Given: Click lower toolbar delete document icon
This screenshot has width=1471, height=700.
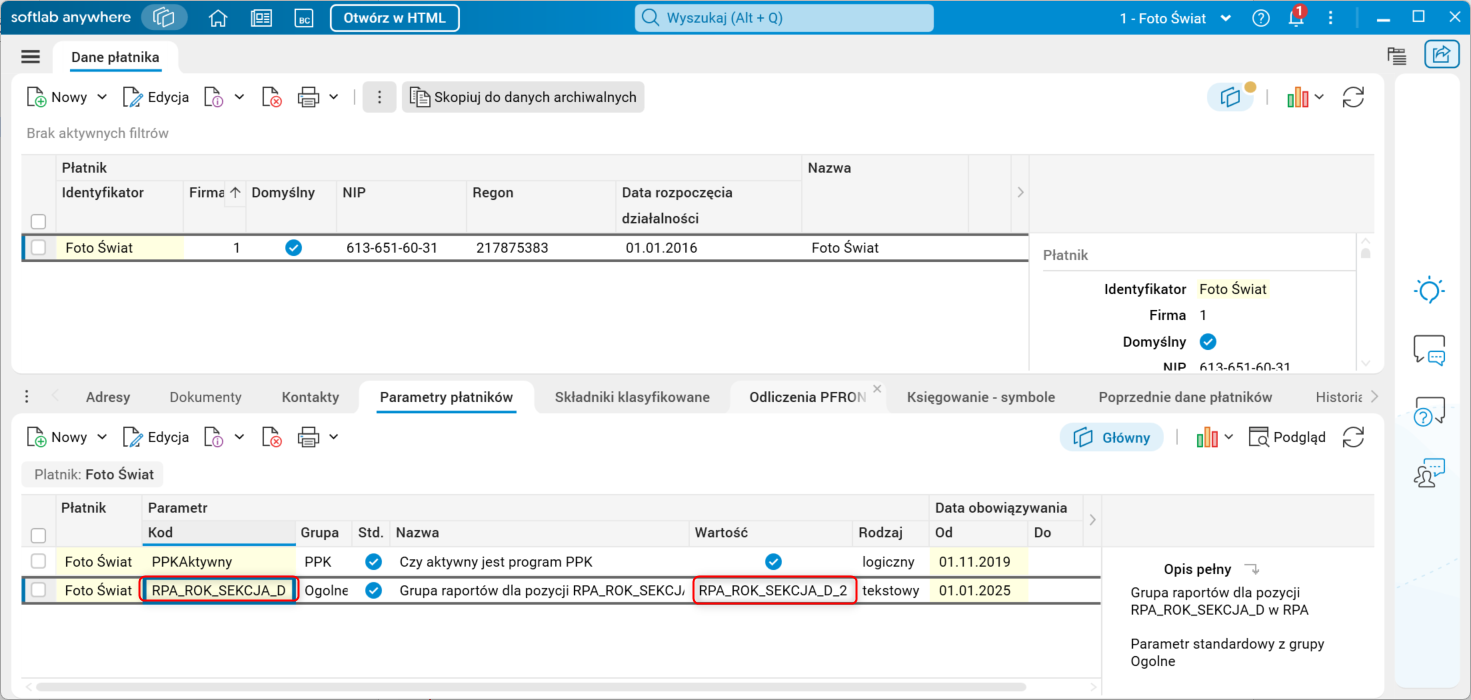Looking at the screenshot, I should pyautogui.click(x=272, y=437).
